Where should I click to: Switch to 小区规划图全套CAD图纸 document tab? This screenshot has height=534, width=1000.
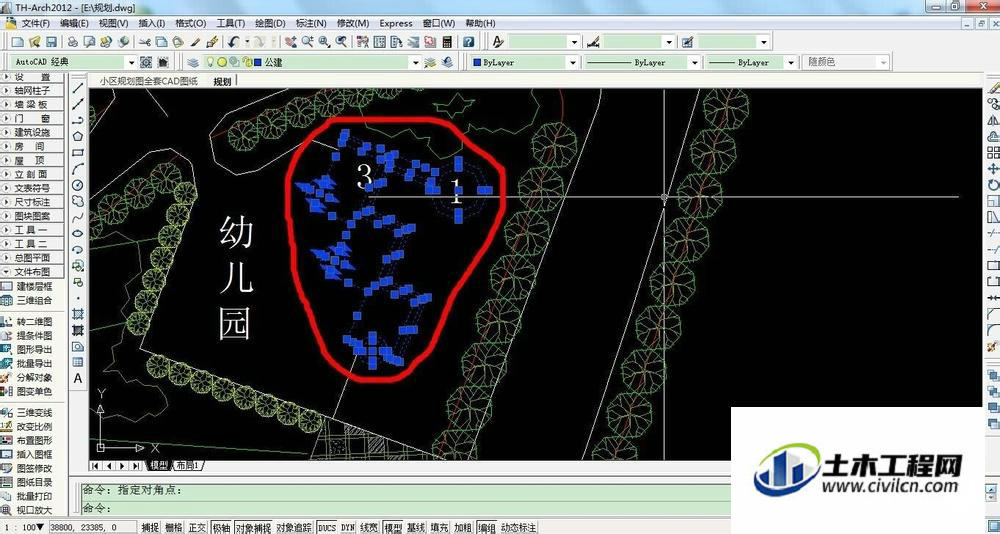click(x=149, y=81)
